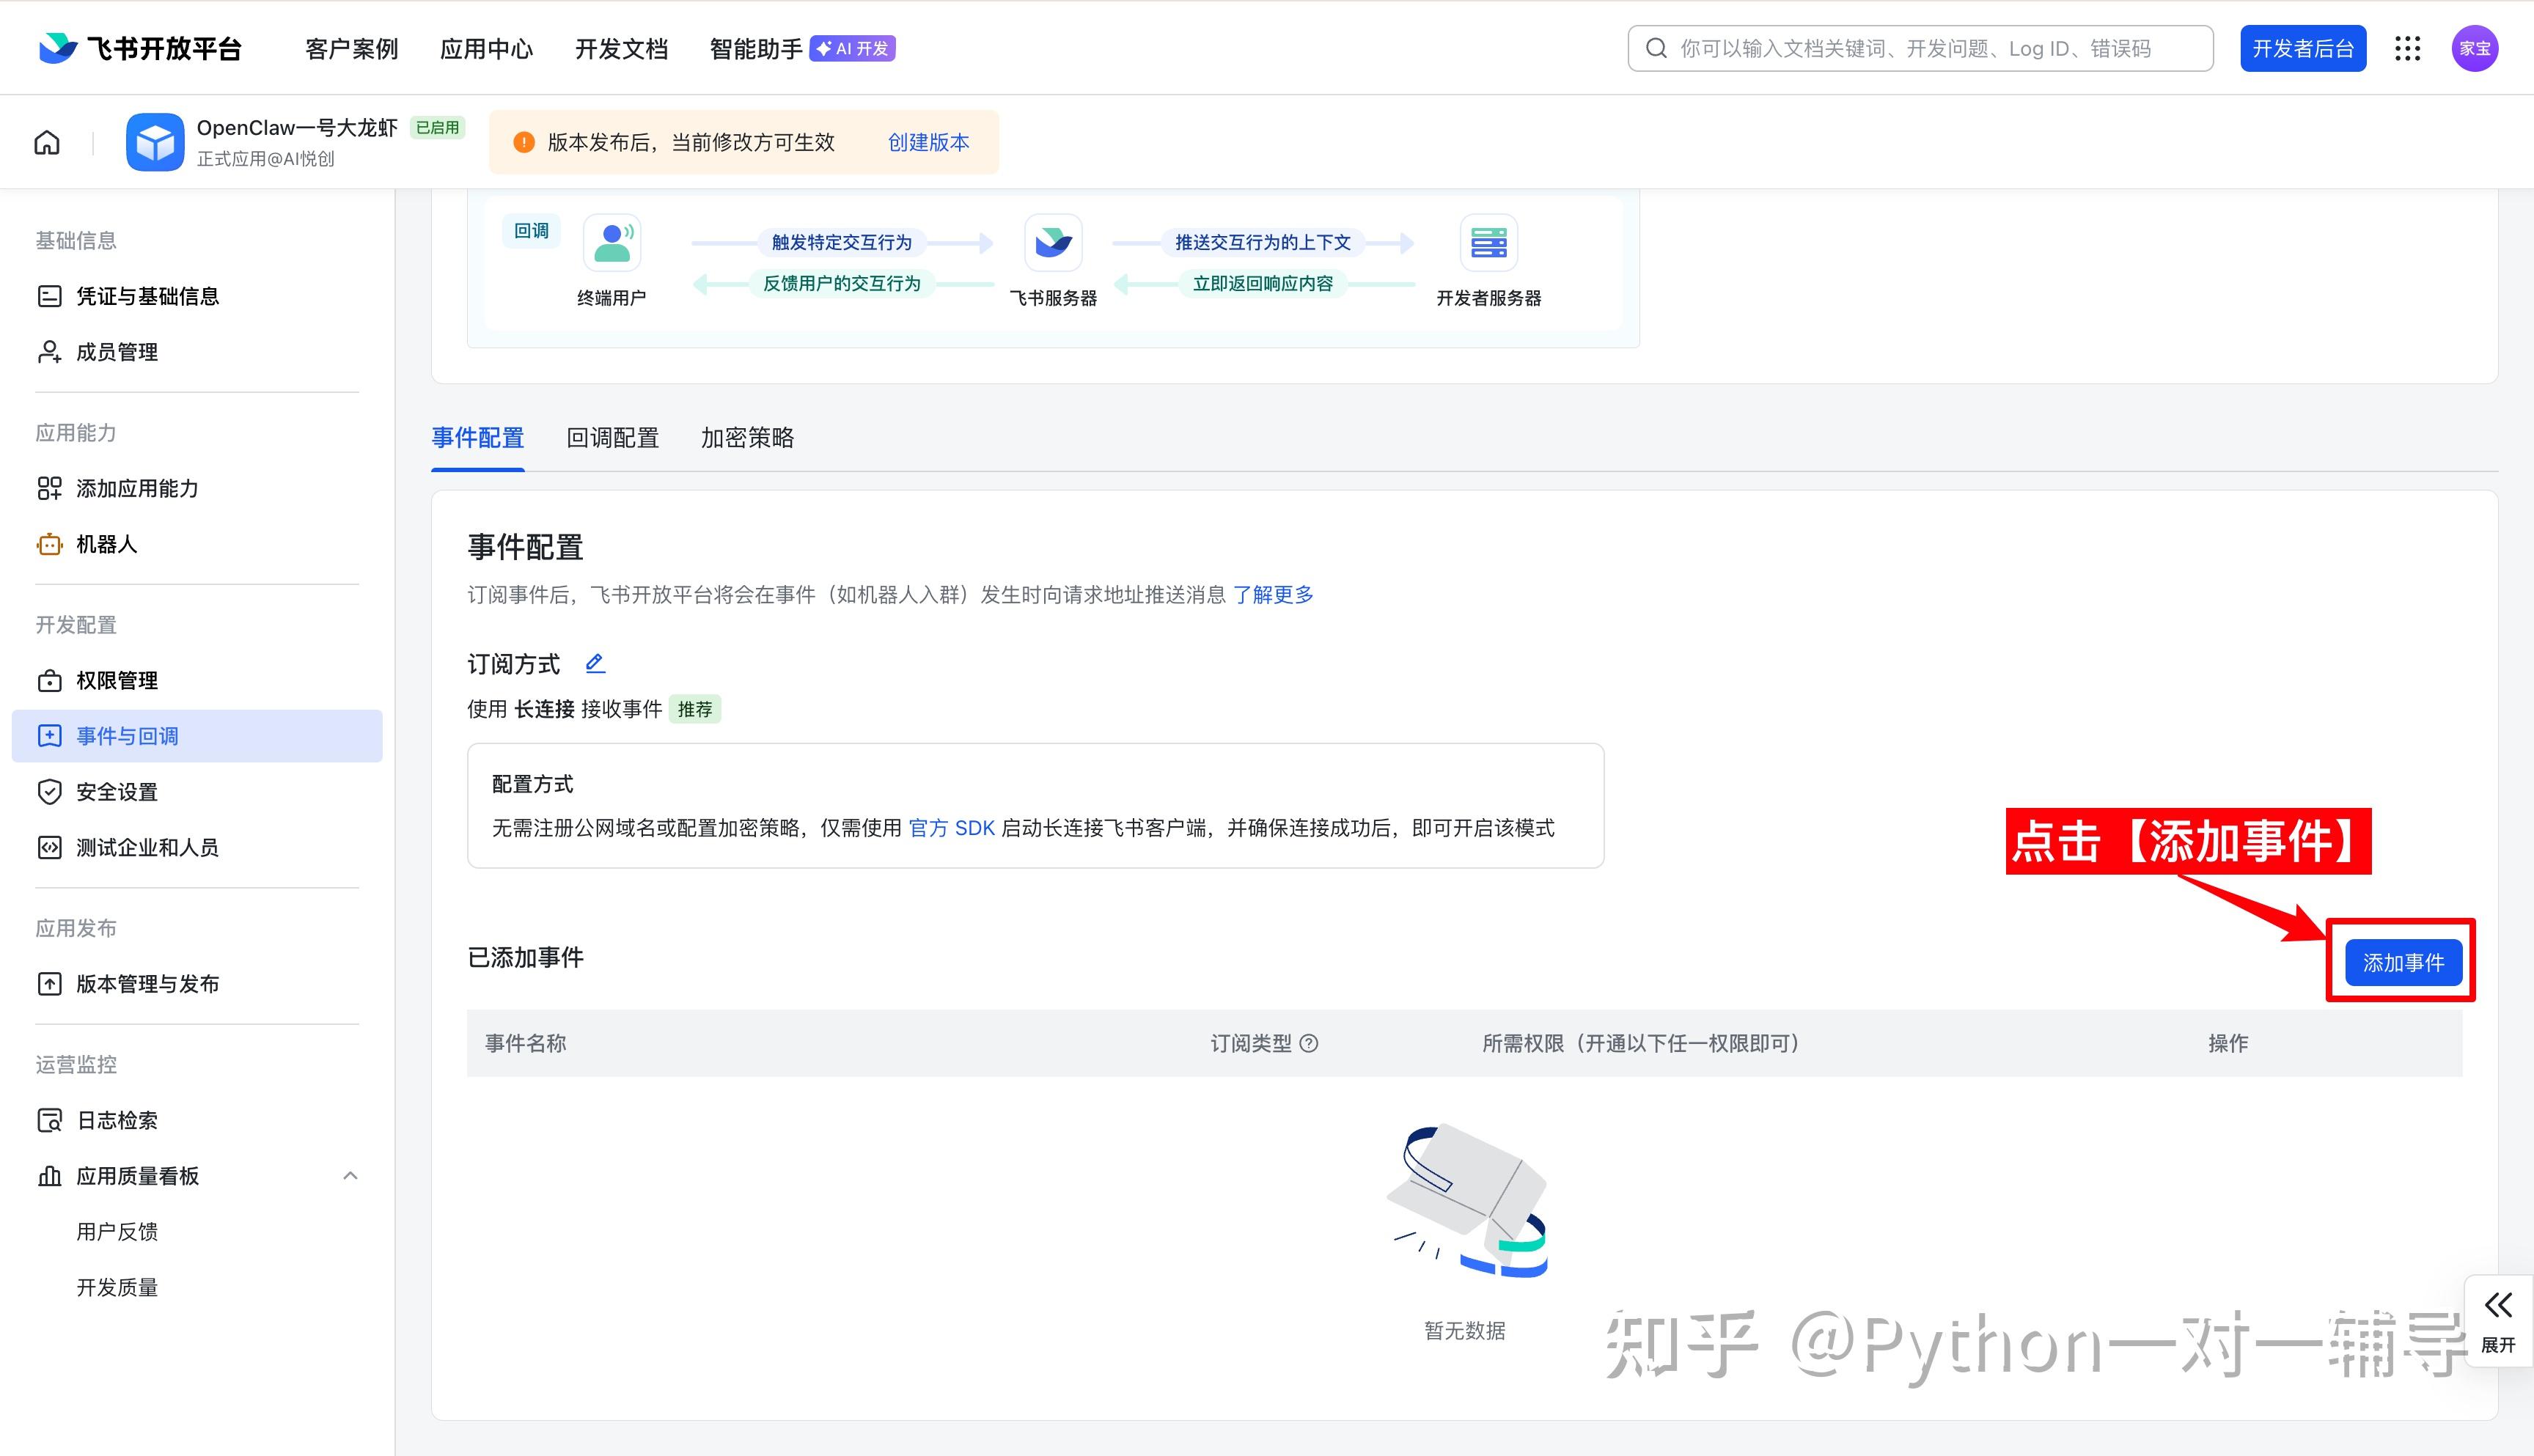Open the 官方 SDK link
2534x1456 pixels.
click(x=951, y=828)
